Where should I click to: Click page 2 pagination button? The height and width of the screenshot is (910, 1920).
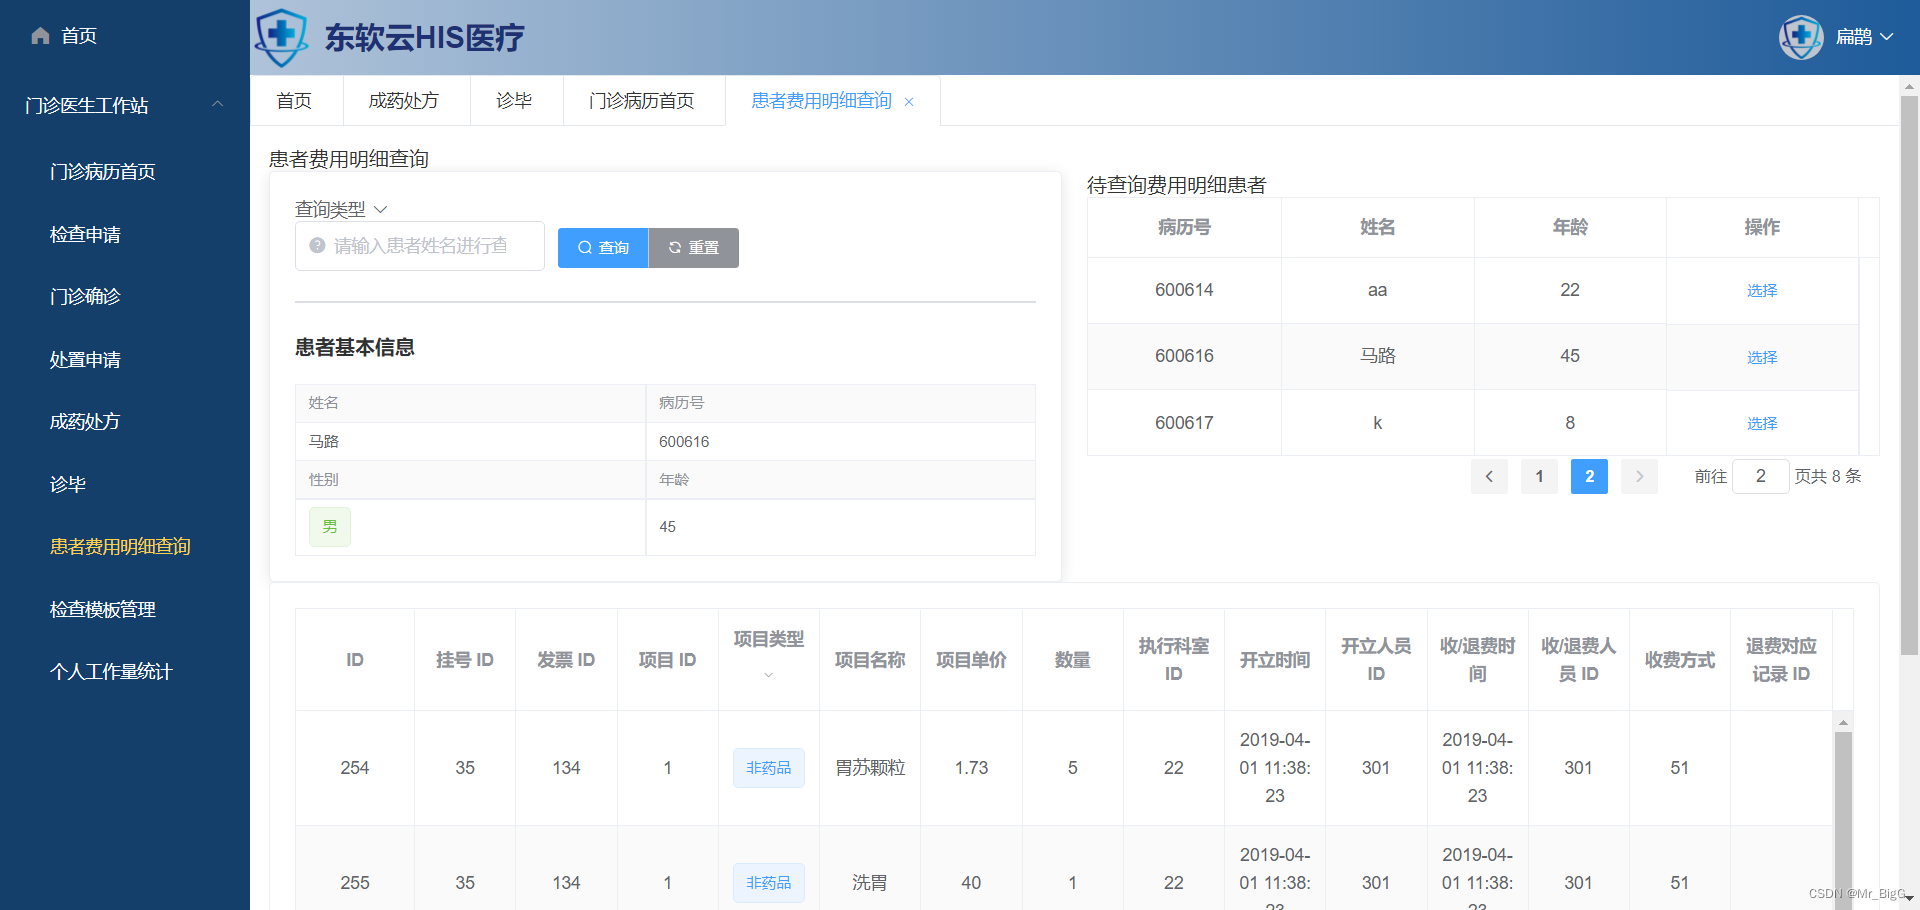tap(1589, 476)
